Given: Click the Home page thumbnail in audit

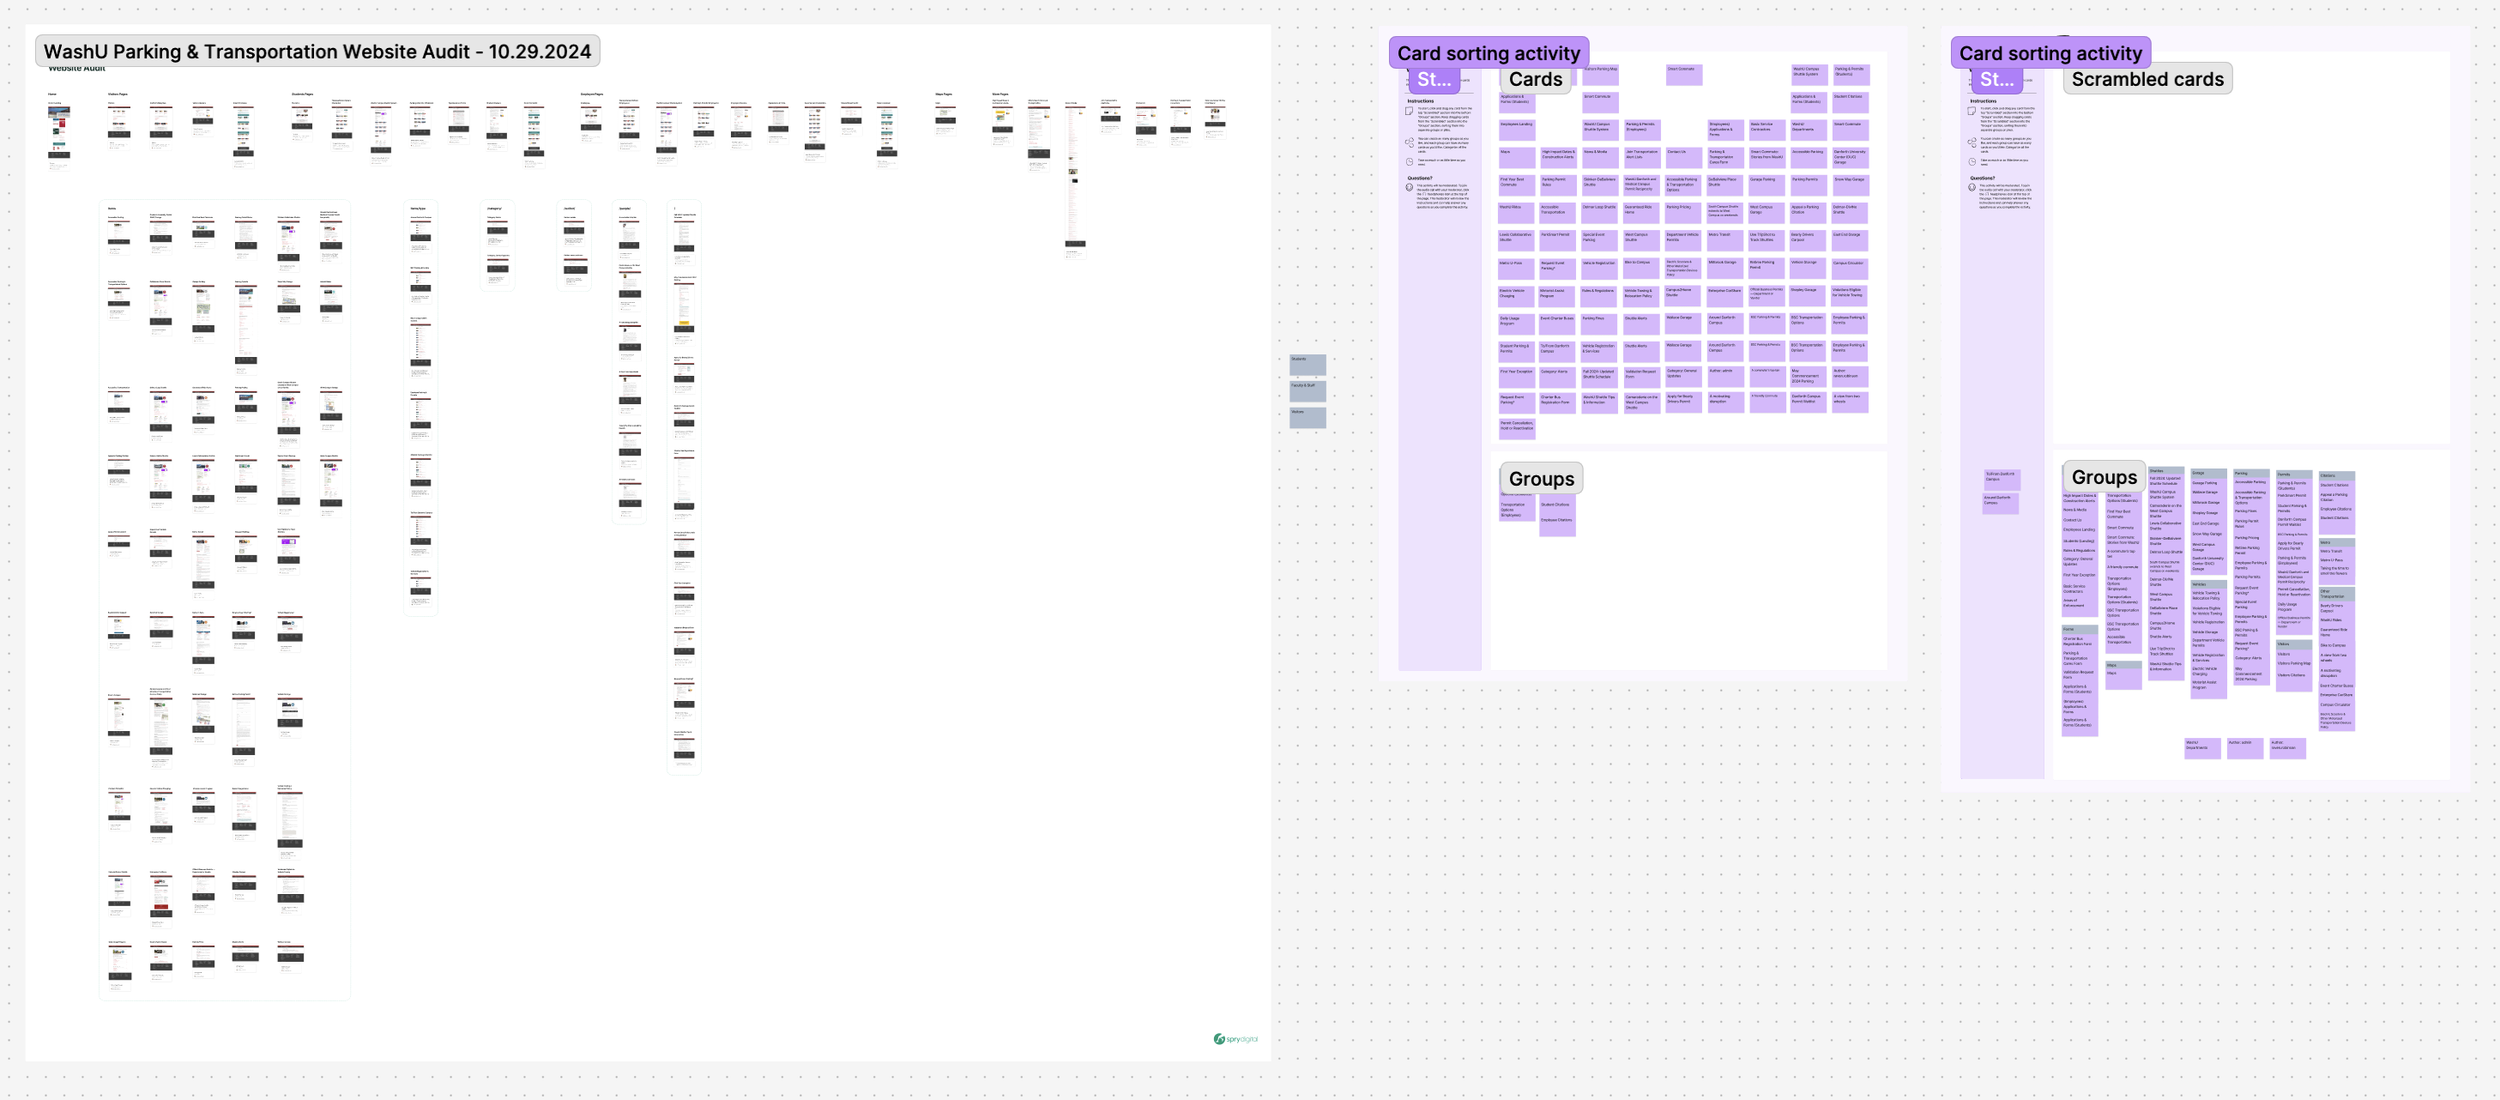Looking at the screenshot, I should (59, 132).
